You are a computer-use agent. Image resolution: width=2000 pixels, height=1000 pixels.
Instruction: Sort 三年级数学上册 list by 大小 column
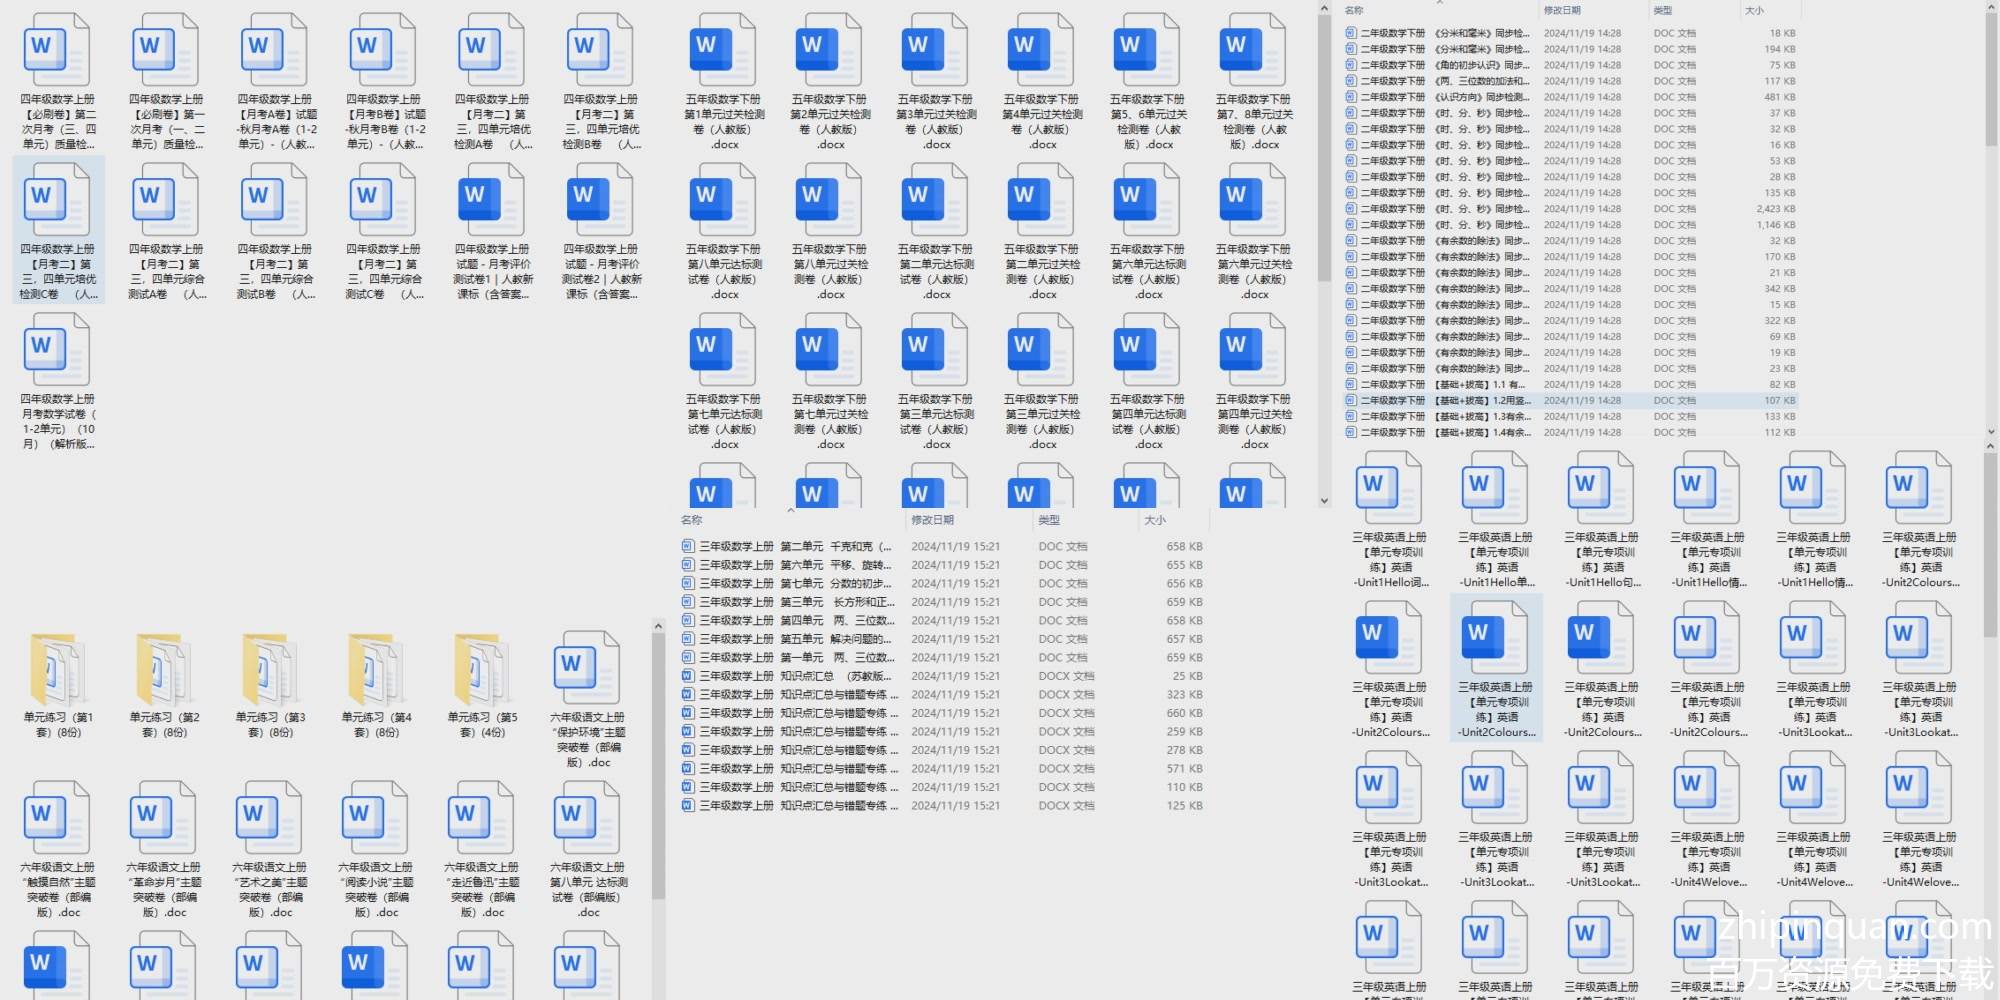pyautogui.click(x=1155, y=520)
